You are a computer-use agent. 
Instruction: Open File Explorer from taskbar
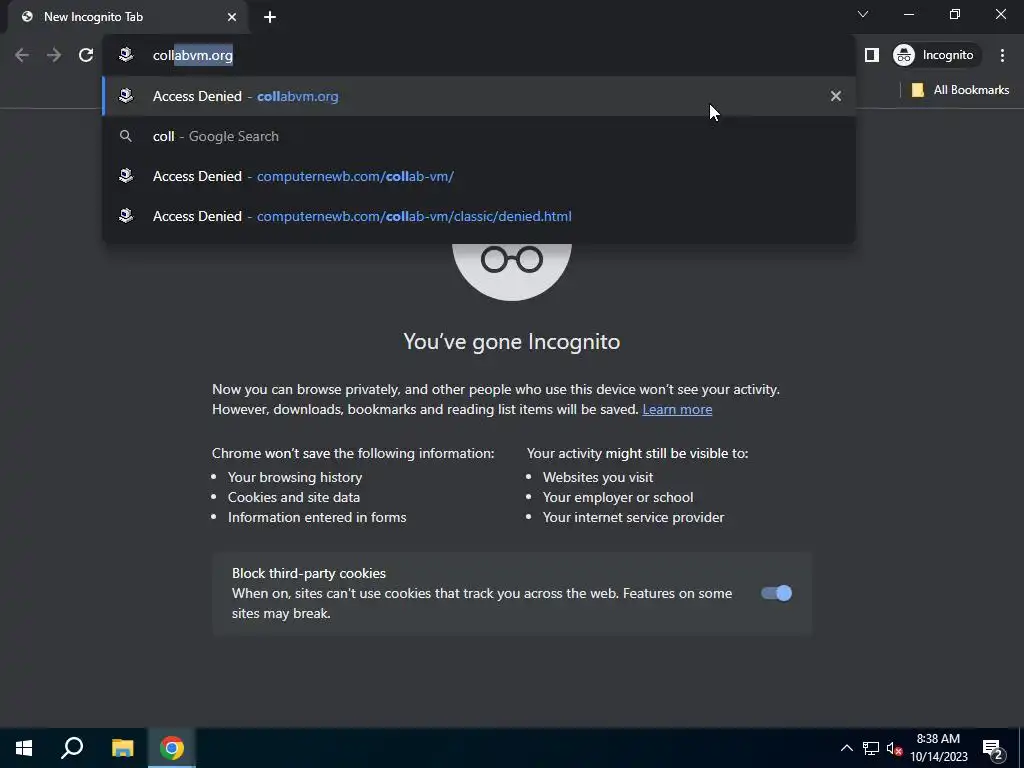coord(122,748)
